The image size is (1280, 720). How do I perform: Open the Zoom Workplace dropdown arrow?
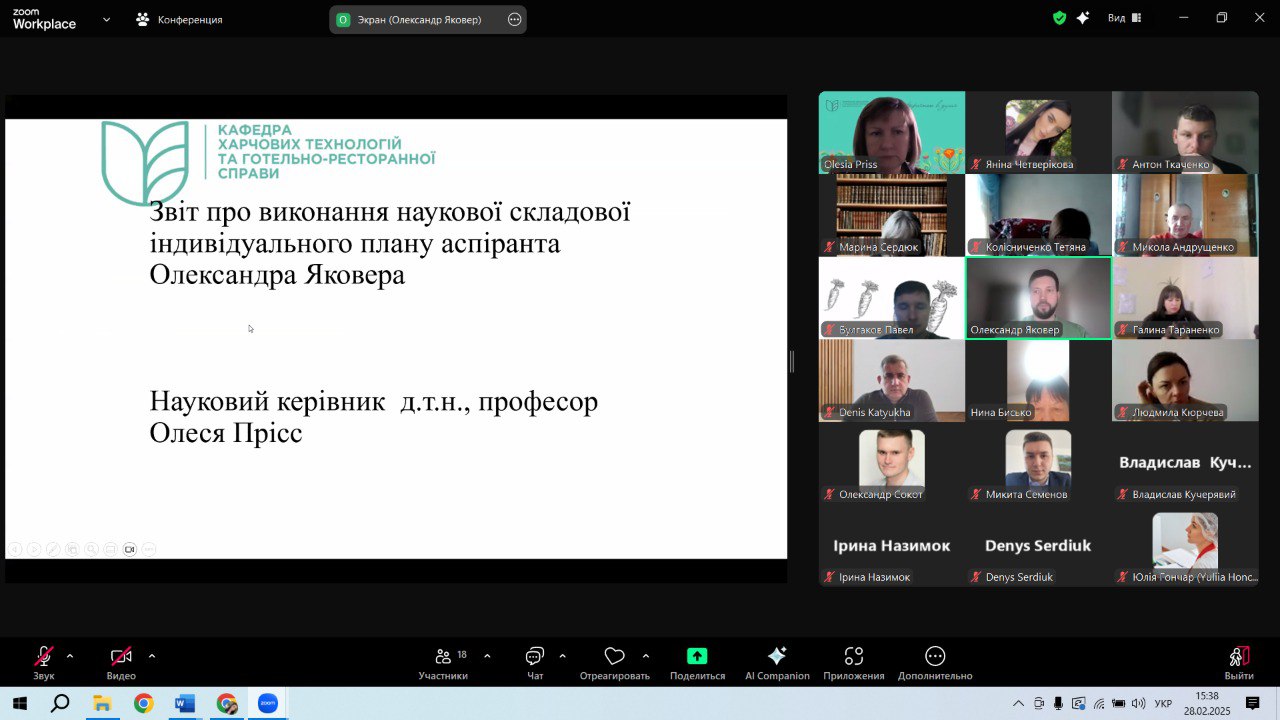click(x=106, y=19)
